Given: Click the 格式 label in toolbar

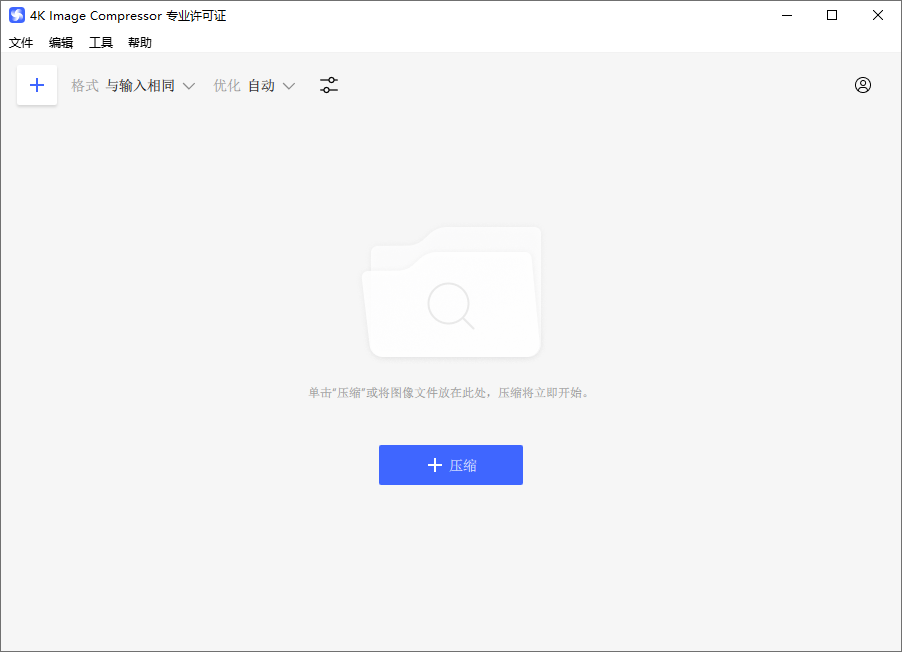Looking at the screenshot, I should point(85,86).
